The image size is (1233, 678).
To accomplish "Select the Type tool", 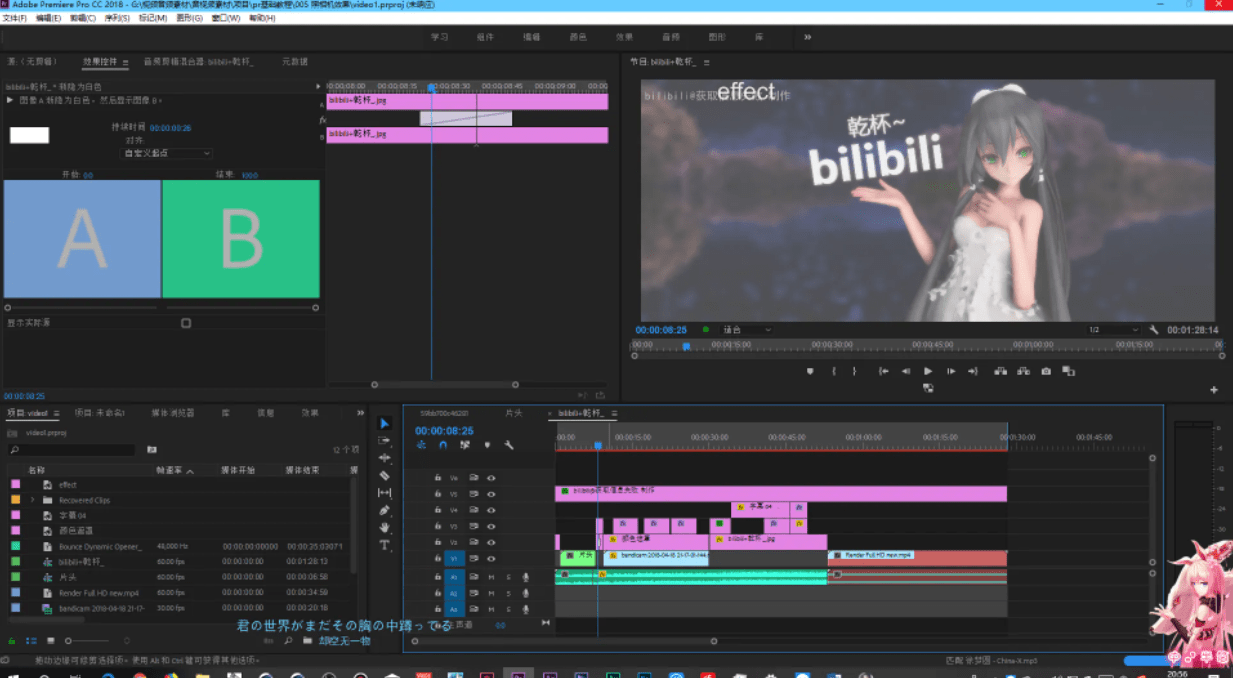I will pos(385,545).
